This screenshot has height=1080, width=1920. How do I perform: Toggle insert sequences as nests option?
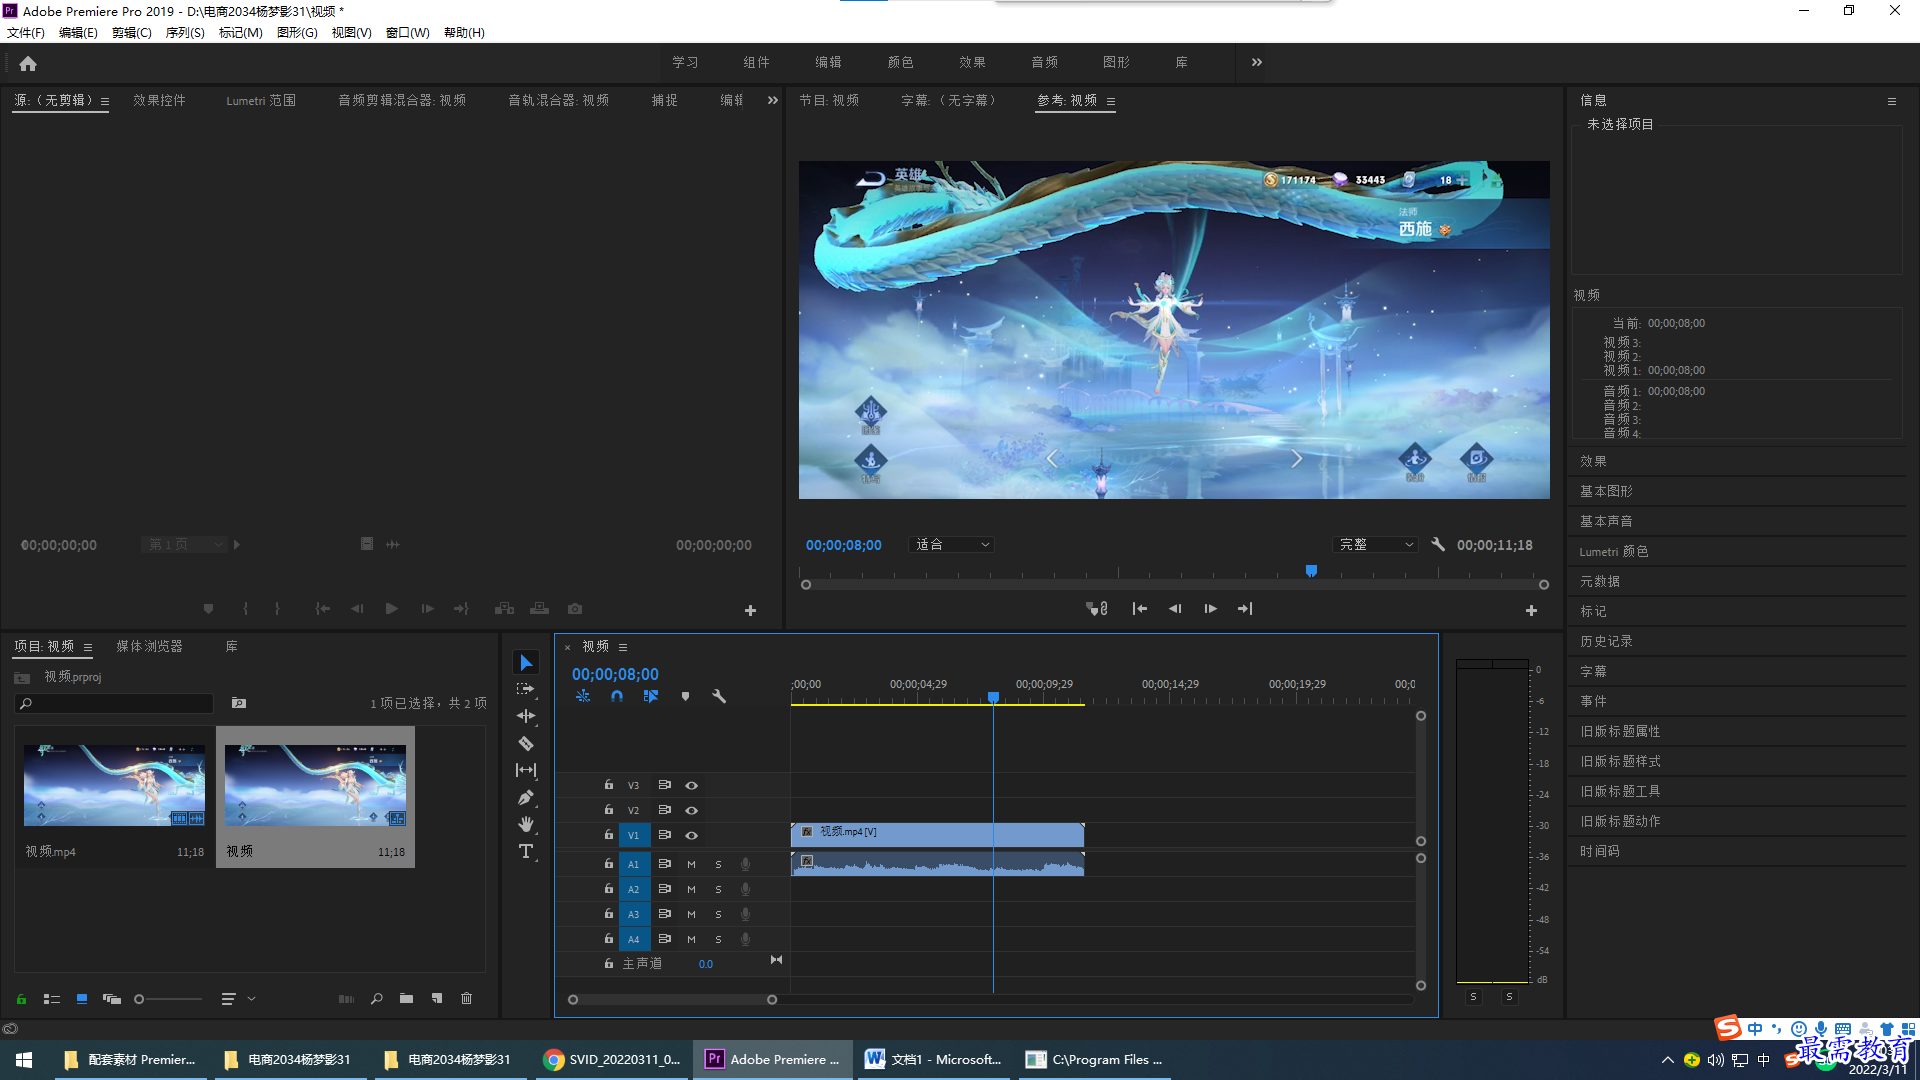point(583,696)
